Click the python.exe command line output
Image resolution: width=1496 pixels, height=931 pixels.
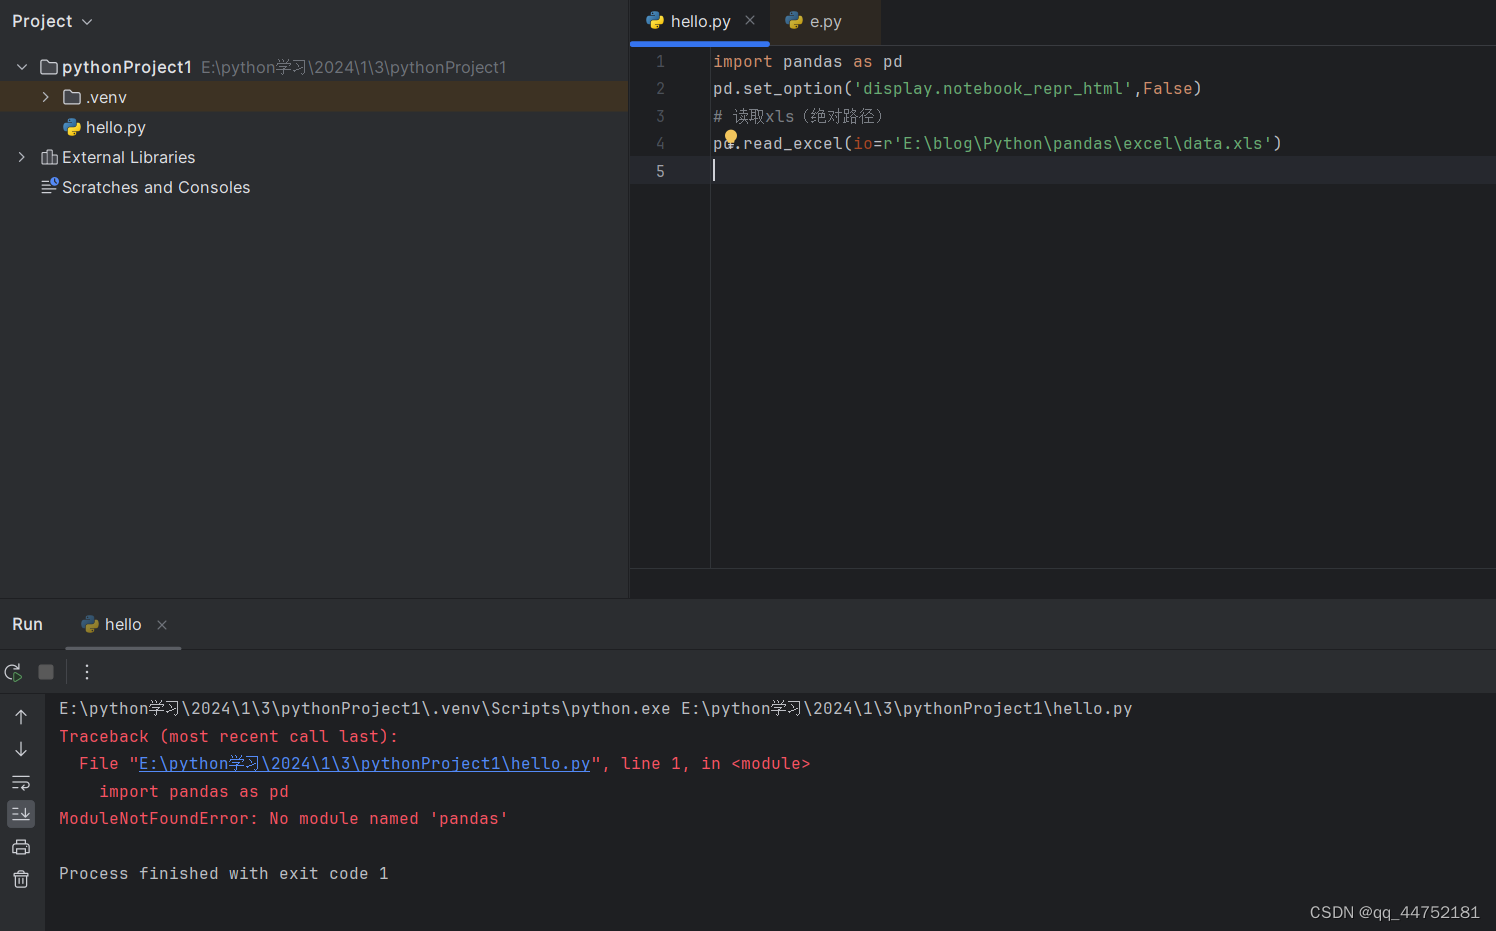click(x=595, y=709)
